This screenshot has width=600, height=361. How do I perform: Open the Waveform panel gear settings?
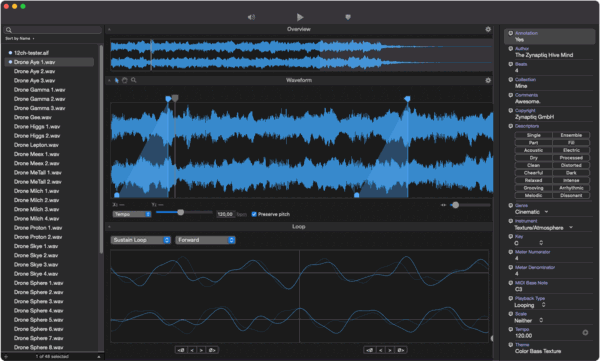point(488,80)
